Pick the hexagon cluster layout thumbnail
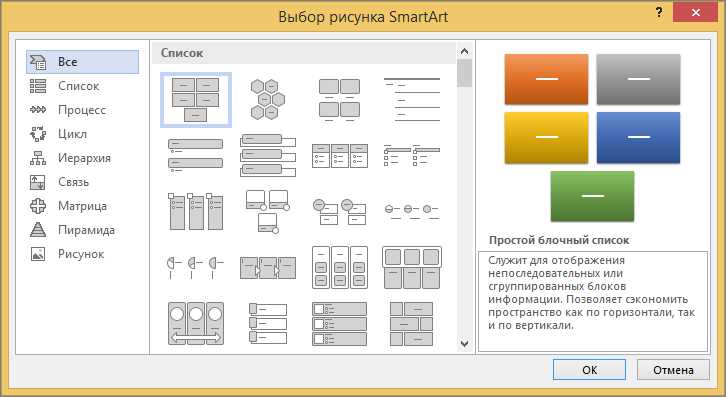 click(268, 99)
